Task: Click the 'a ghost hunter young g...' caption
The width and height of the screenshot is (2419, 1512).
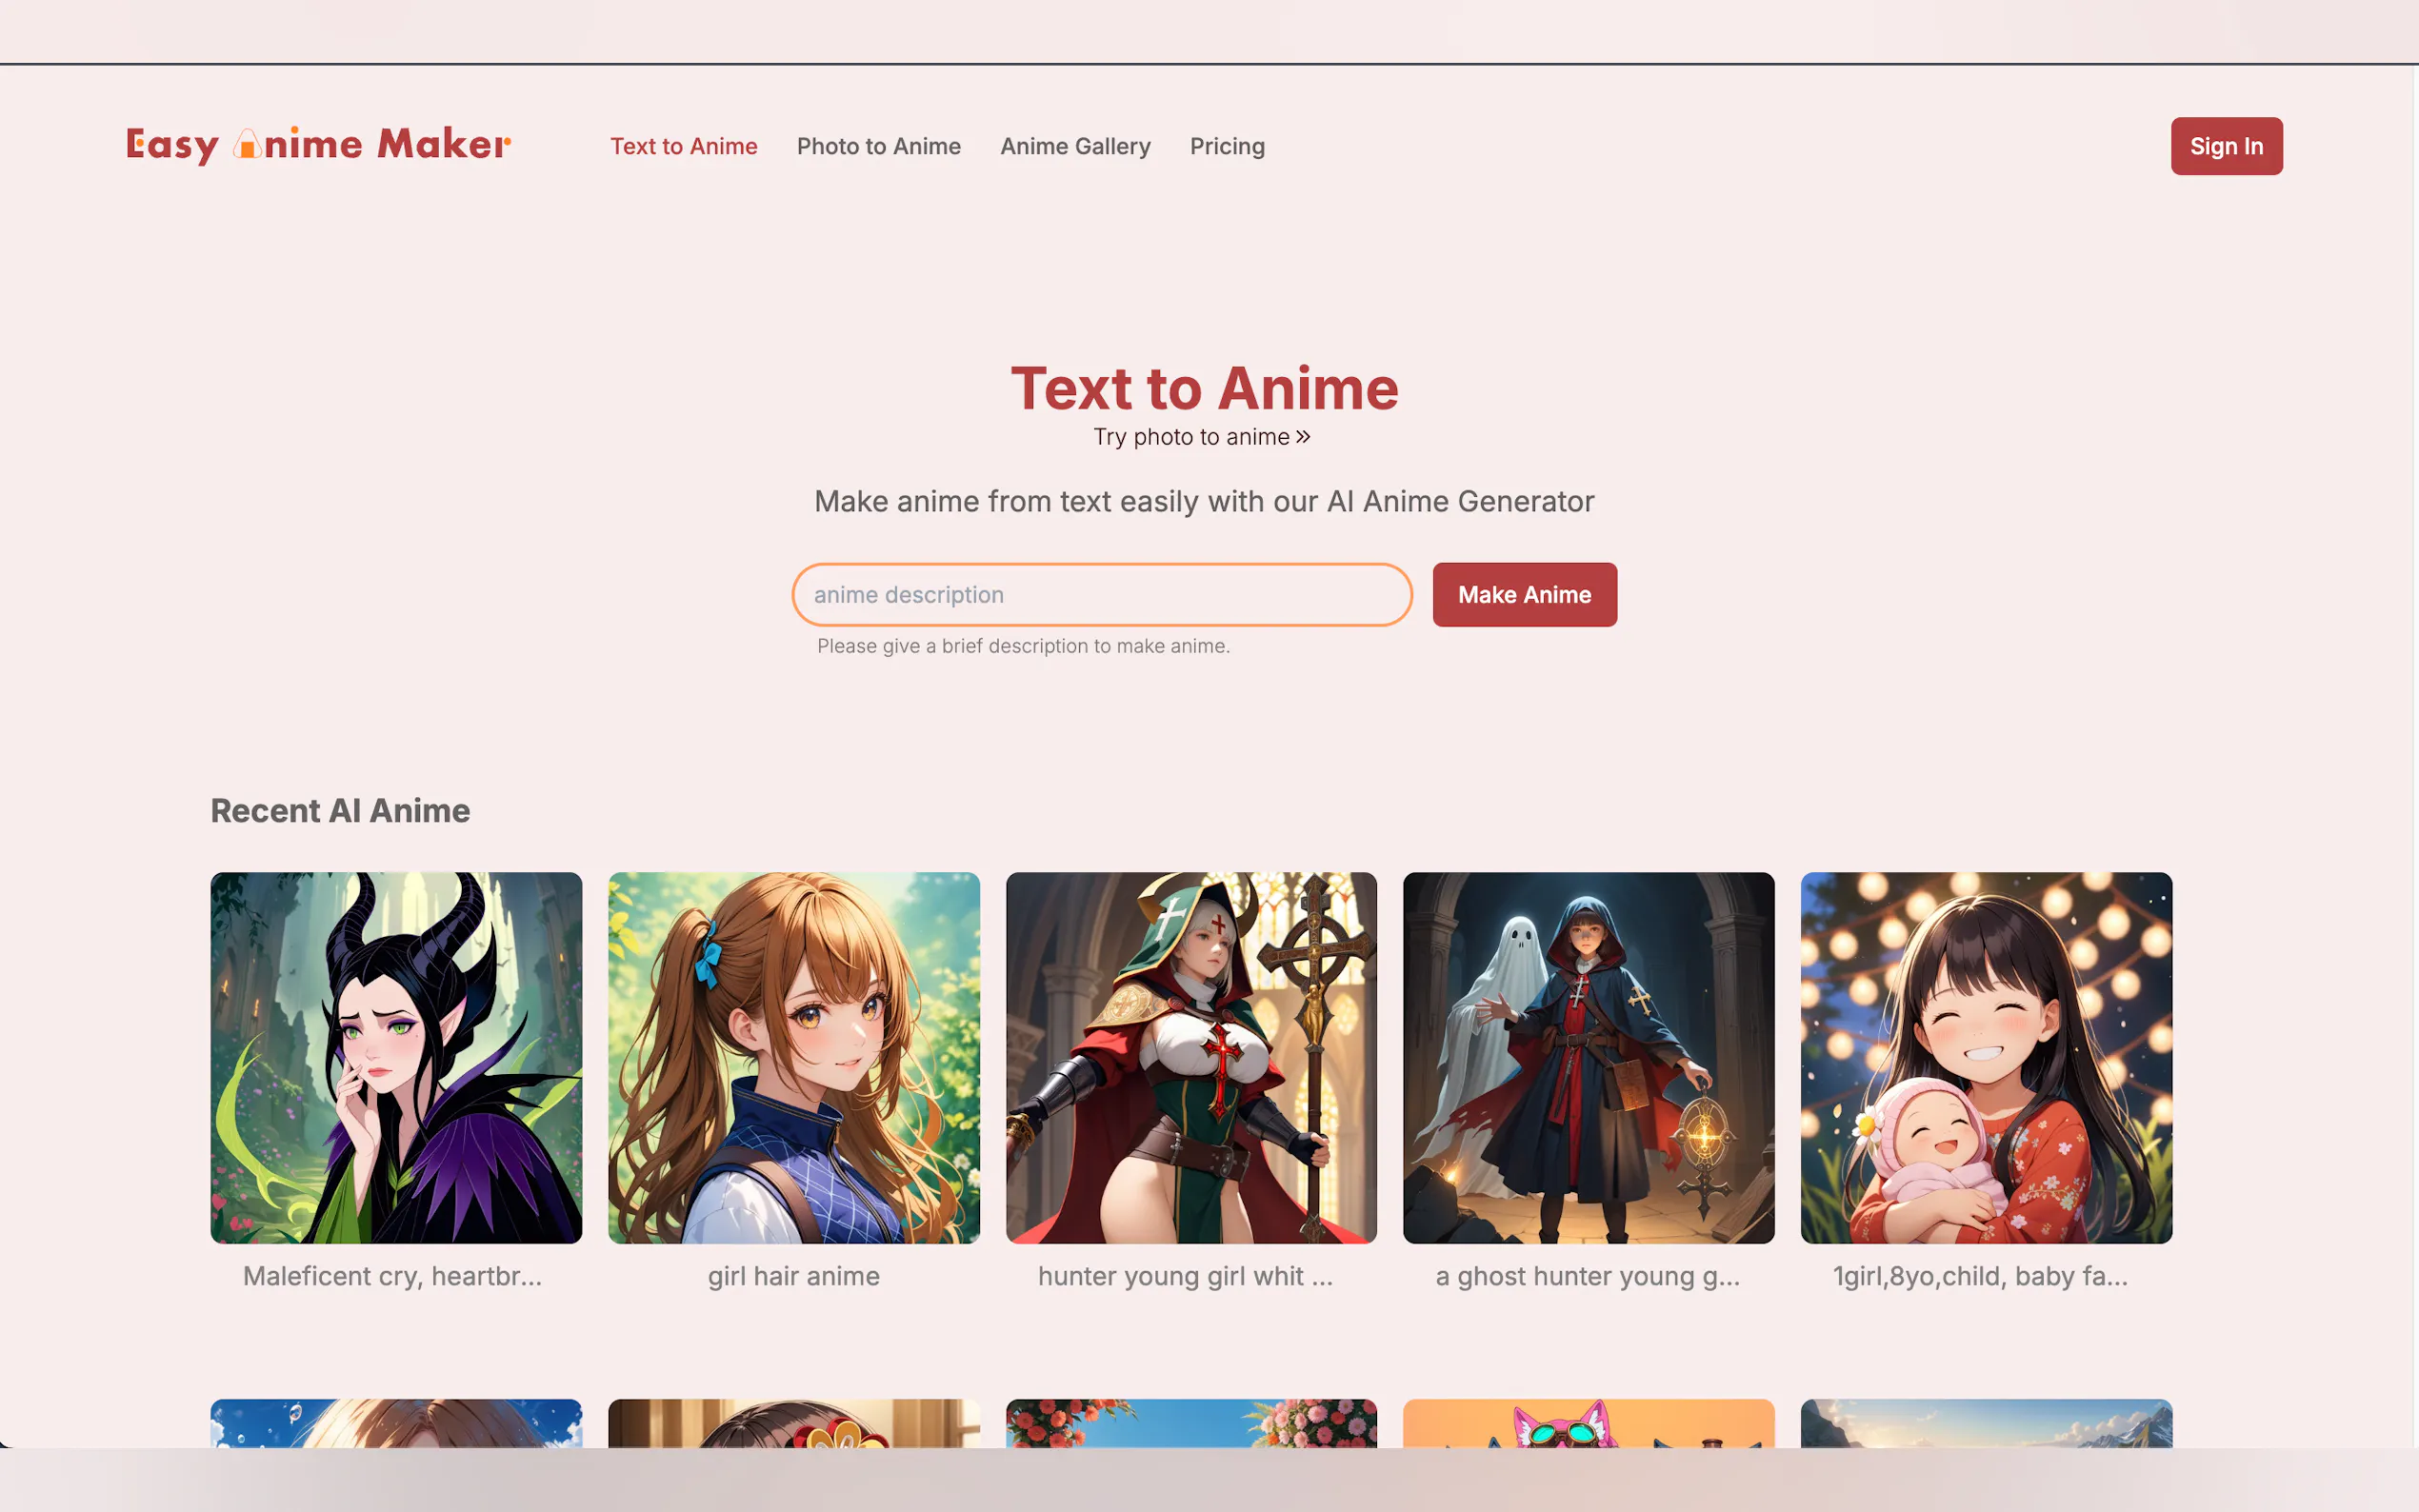Action: click(x=1587, y=1276)
